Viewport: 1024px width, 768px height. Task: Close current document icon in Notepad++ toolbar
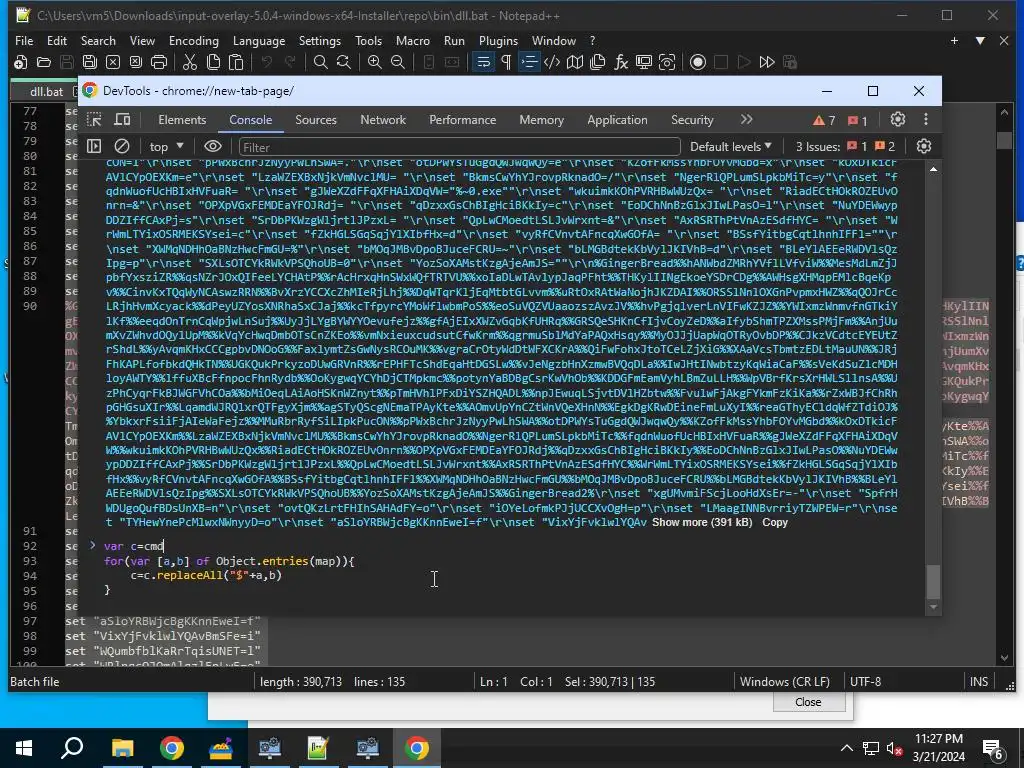113,63
